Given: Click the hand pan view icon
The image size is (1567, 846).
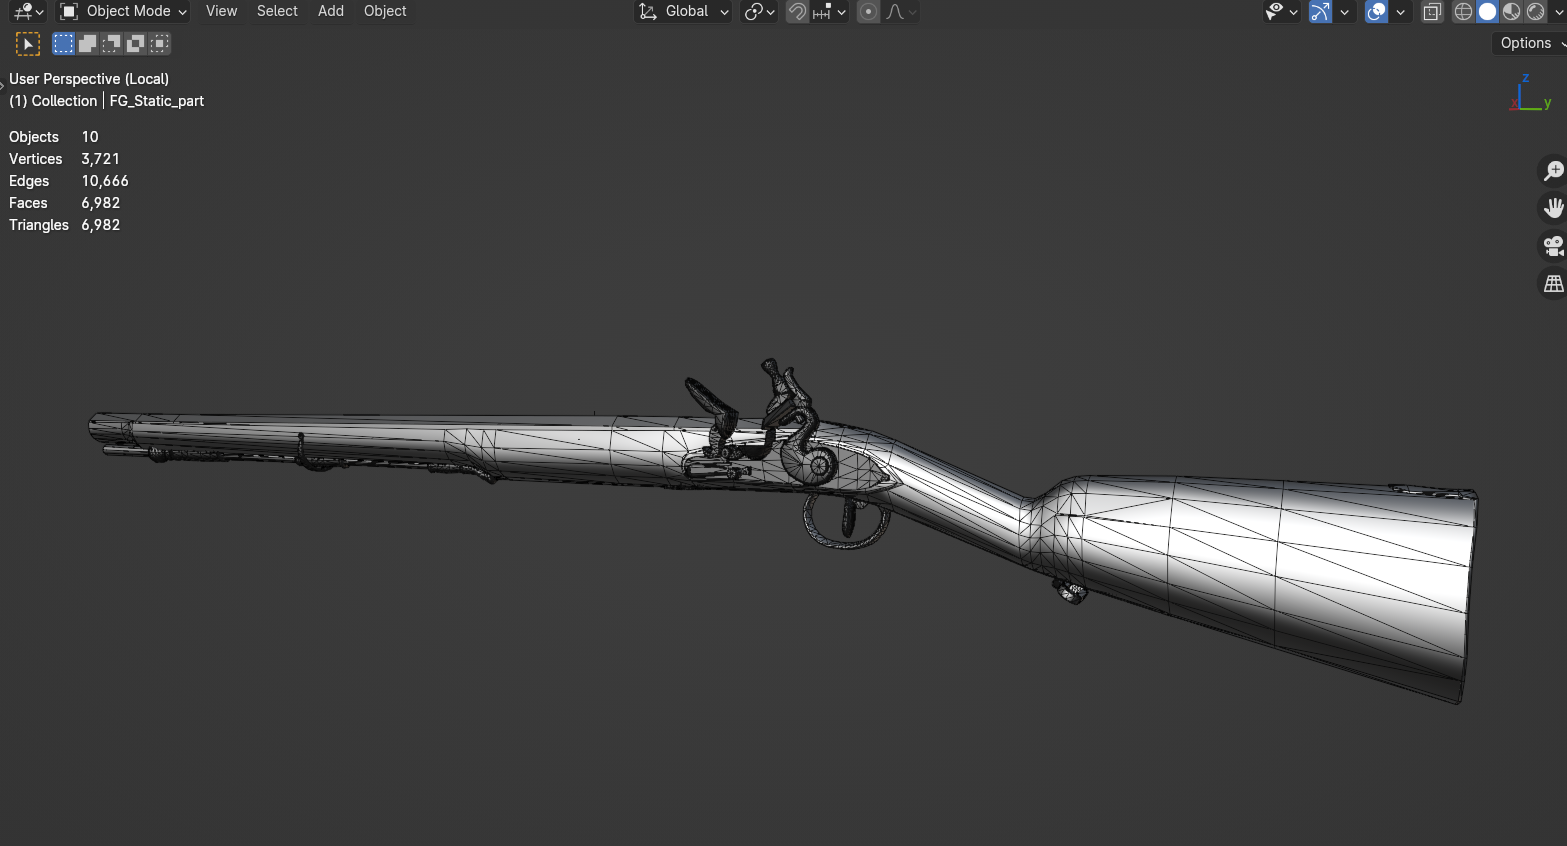Looking at the screenshot, I should 1553,208.
